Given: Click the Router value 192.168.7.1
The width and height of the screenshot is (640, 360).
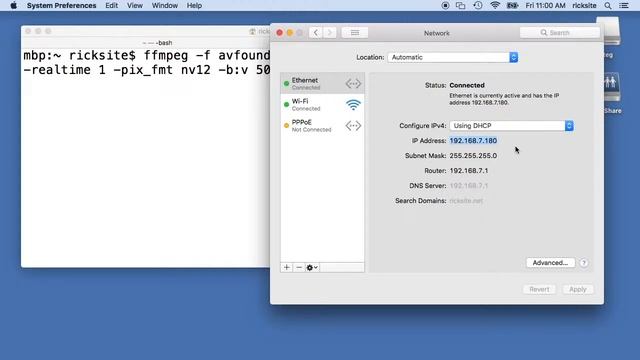Looking at the screenshot, I should point(469,171).
